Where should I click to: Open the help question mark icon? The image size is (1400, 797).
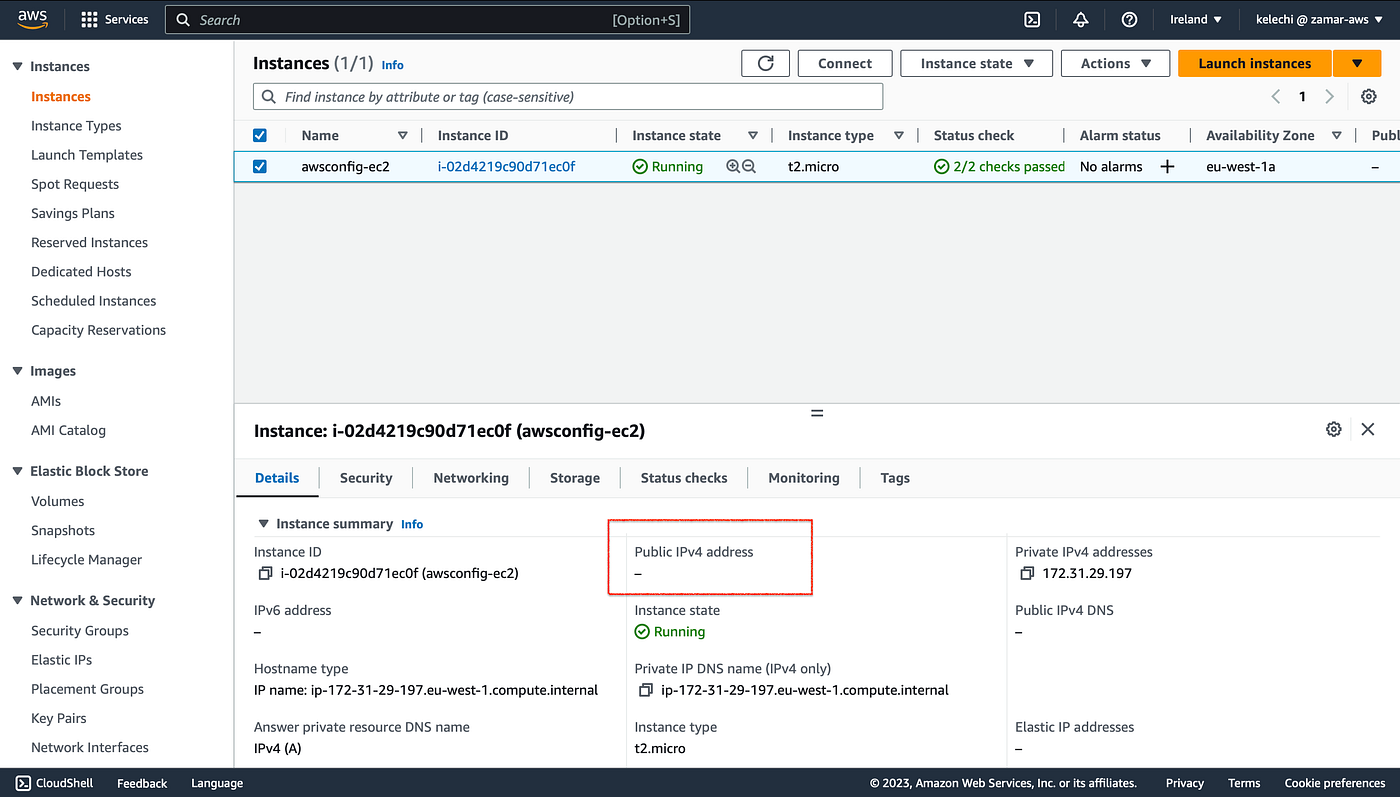pos(1129,20)
